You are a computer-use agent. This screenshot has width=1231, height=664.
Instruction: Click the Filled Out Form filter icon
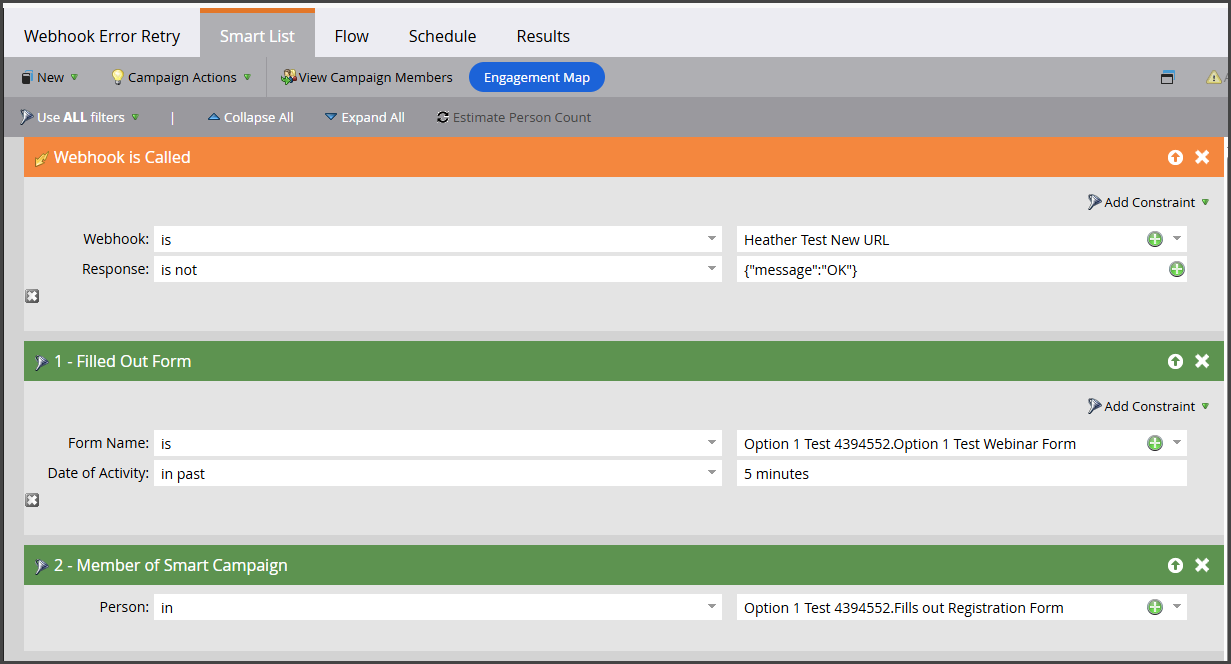41,362
